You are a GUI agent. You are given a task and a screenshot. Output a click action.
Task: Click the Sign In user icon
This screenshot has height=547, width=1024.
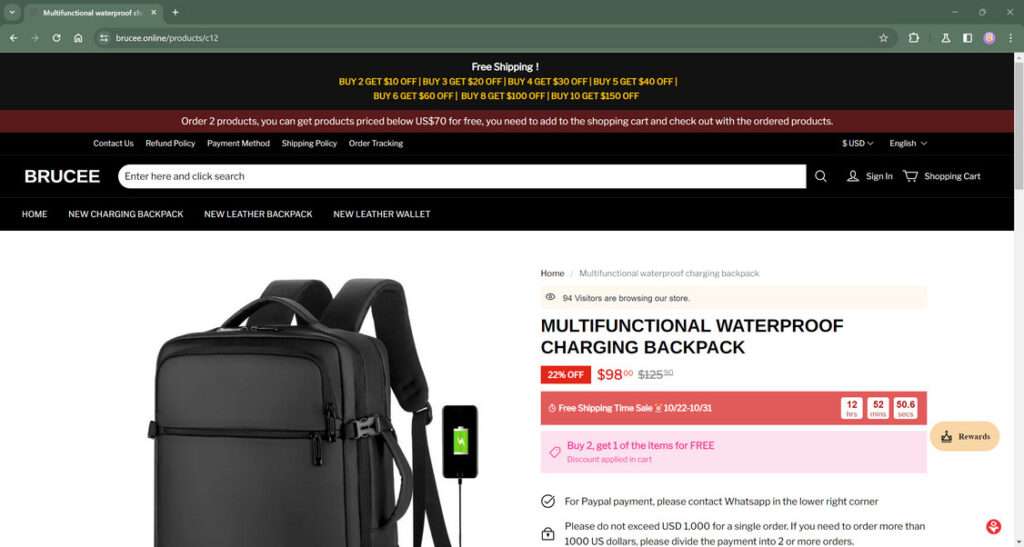[852, 176]
